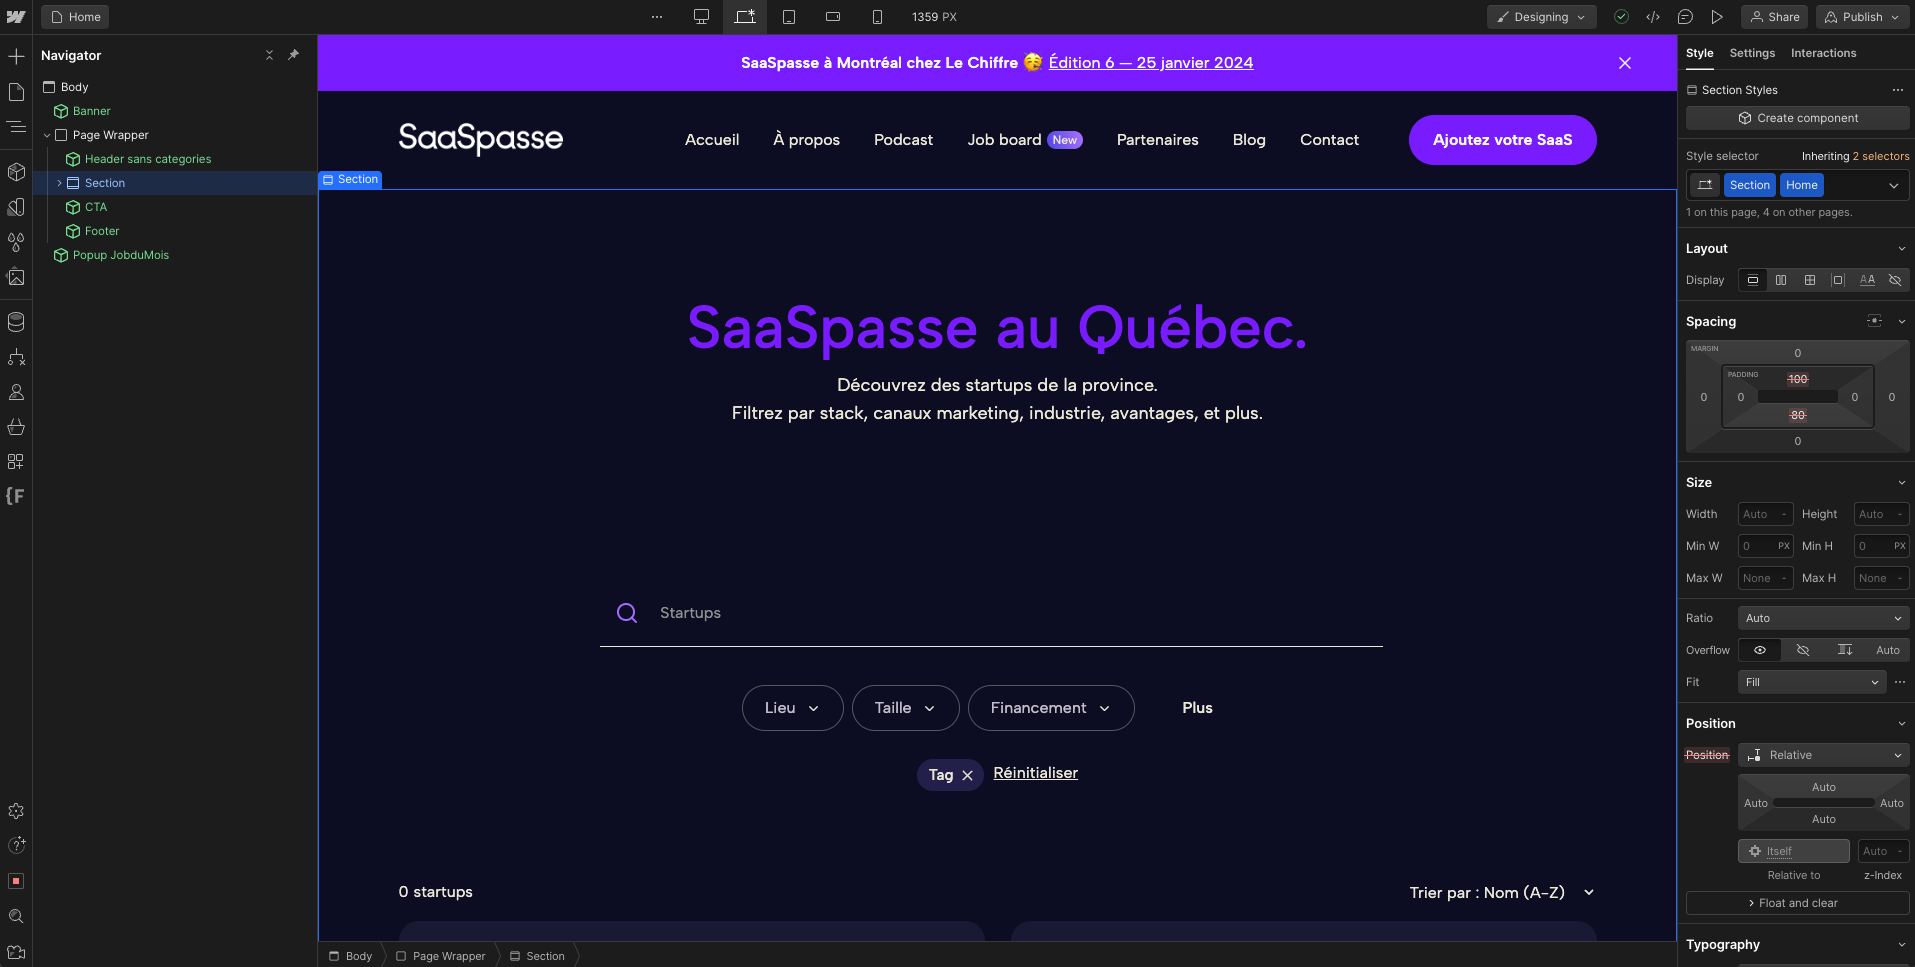Open the Ecommerce panel

pos(16,427)
